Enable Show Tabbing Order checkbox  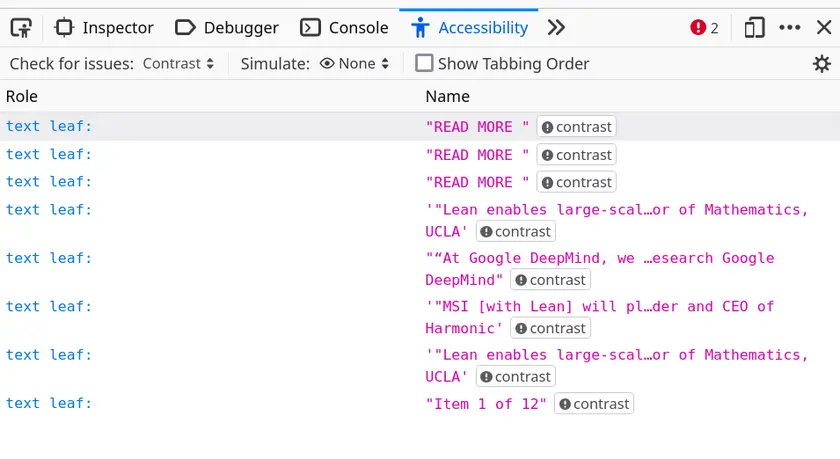click(x=424, y=63)
